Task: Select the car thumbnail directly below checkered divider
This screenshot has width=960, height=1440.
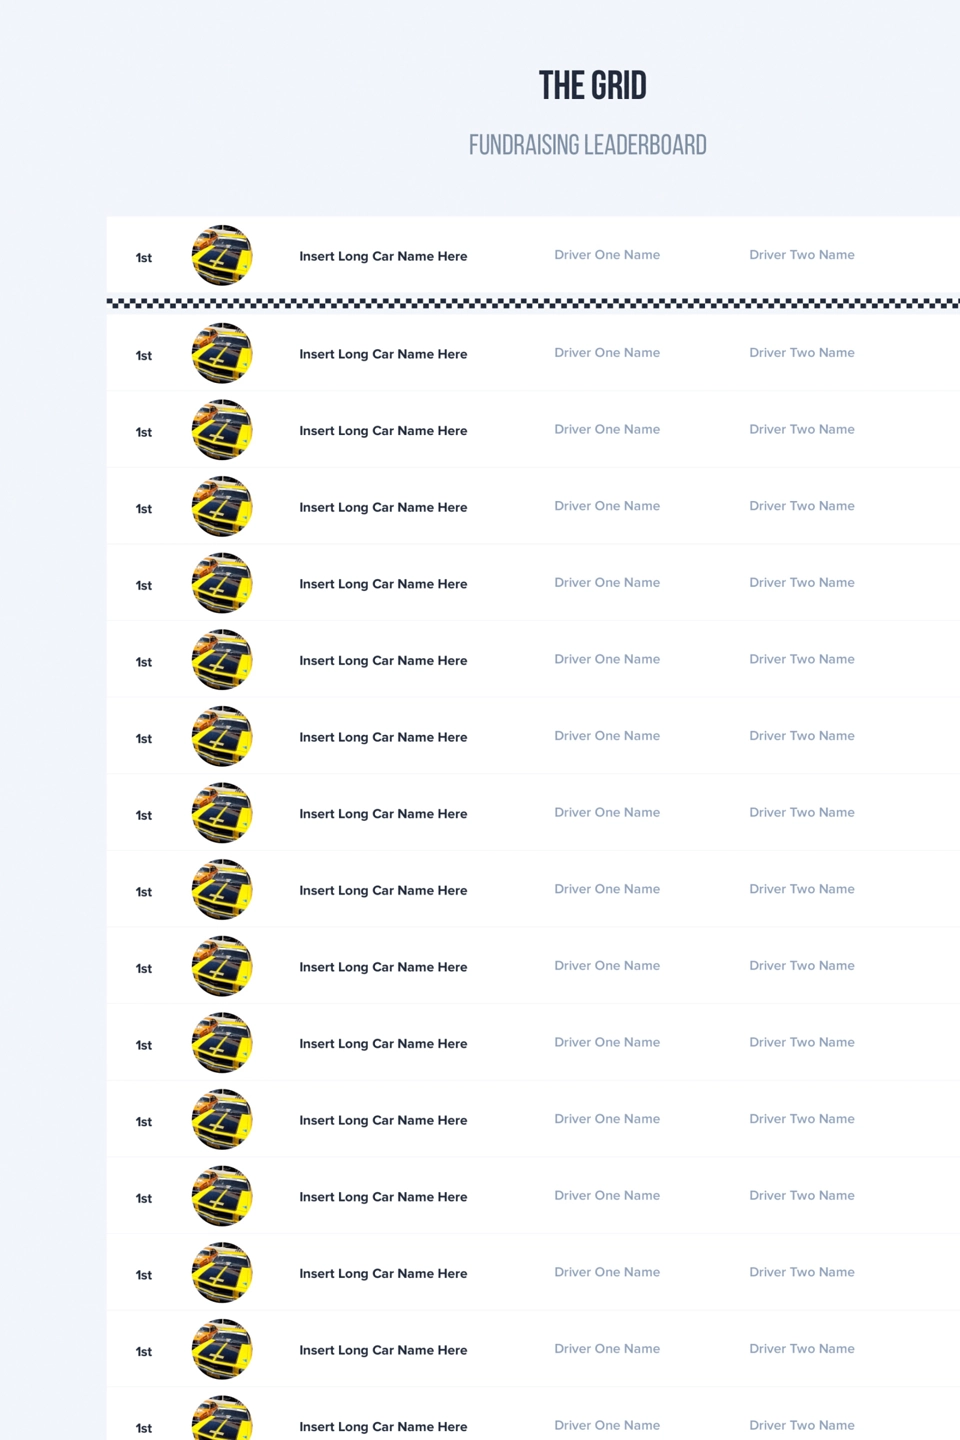Action: click(x=222, y=353)
